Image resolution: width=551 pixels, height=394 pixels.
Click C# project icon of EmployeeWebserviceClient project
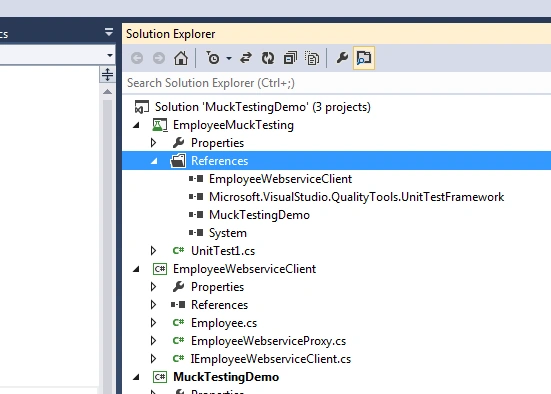160,269
